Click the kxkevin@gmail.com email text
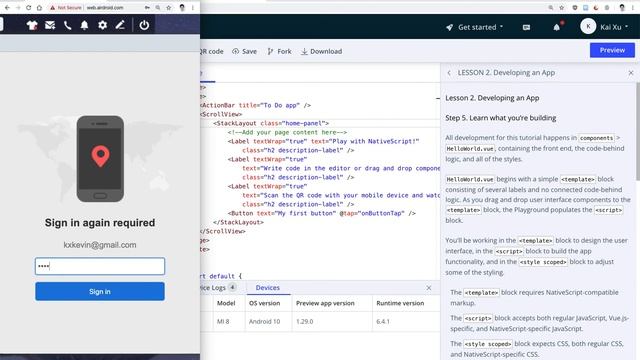The image size is (640, 360). 100,245
